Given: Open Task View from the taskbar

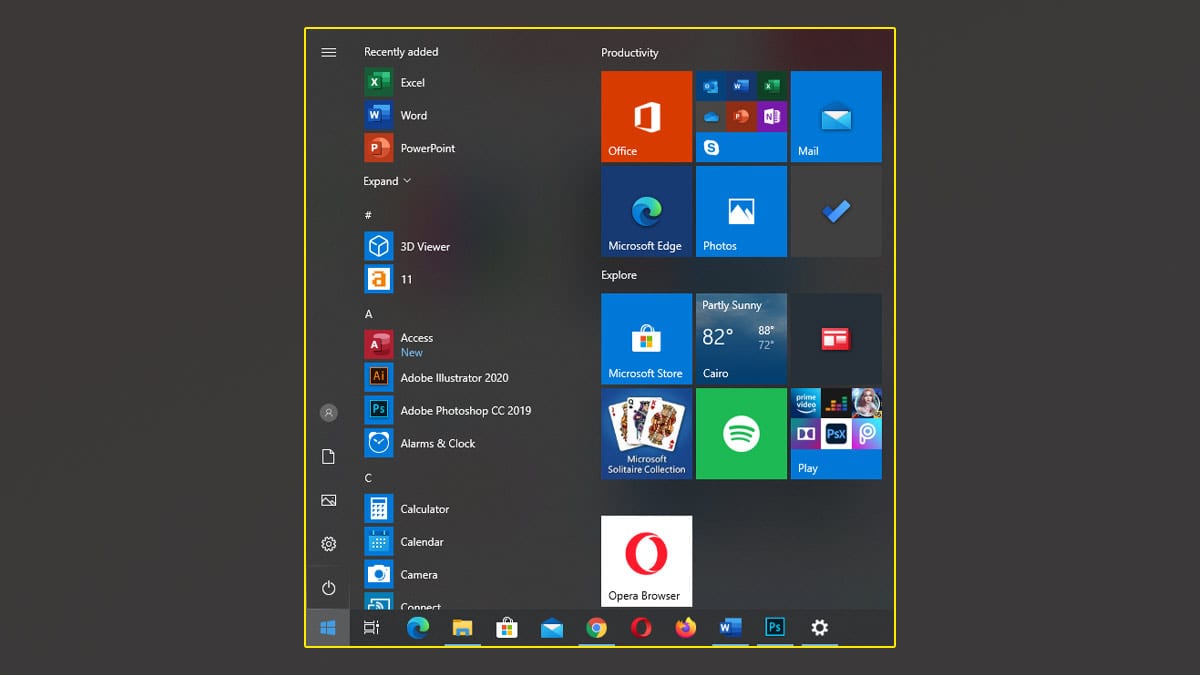Looking at the screenshot, I should coord(371,628).
